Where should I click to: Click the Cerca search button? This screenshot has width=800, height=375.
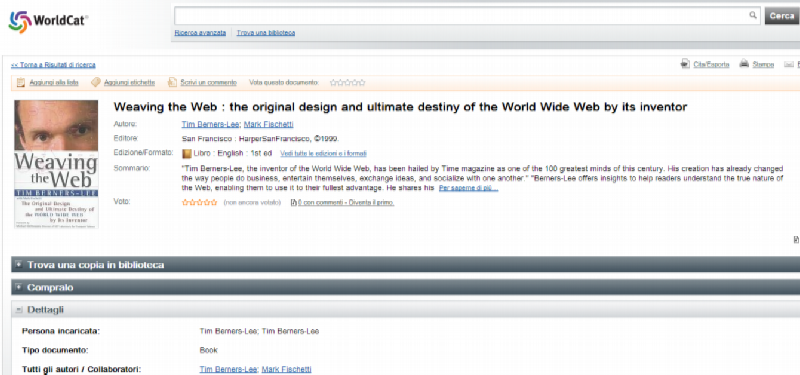[x=782, y=16]
